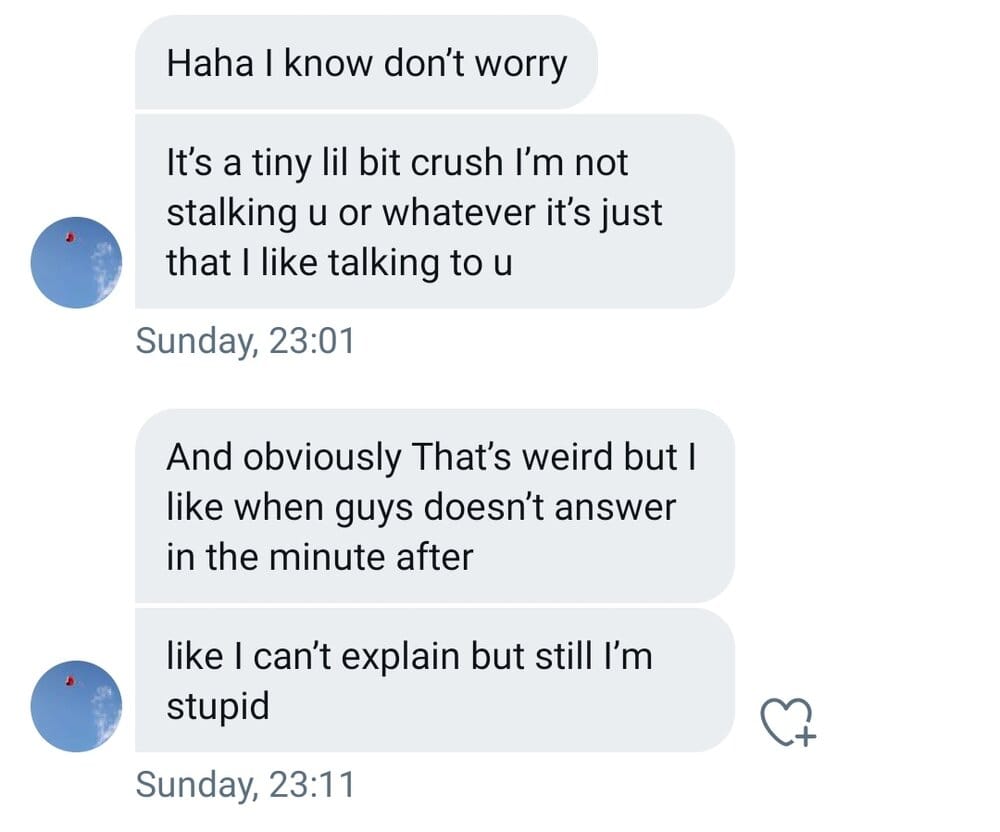The image size is (1000, 832).
Task: Select the "tiny lil bit crush" message bubble
Action: 434,211
